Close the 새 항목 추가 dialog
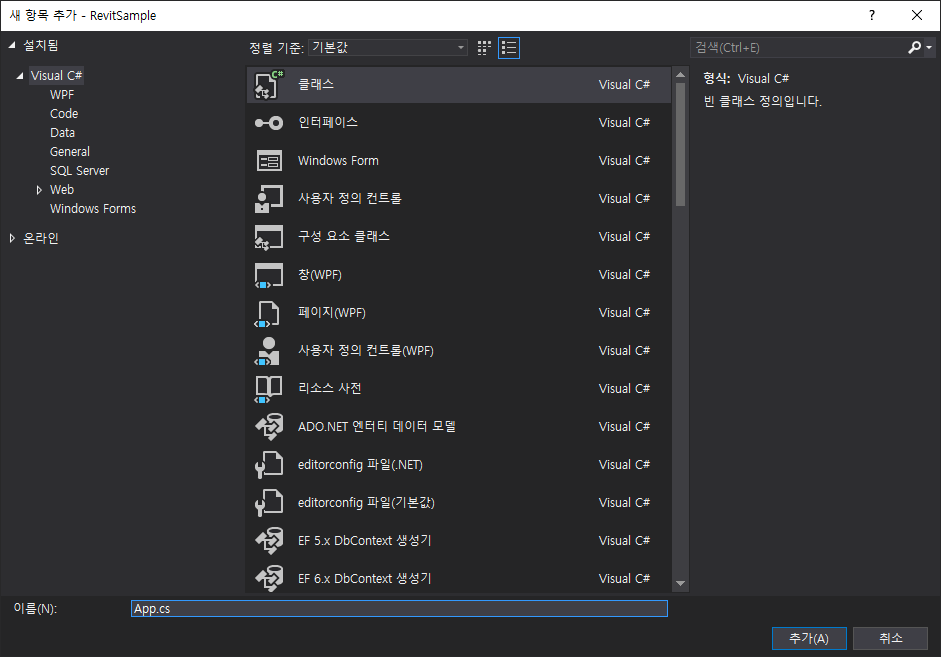The height and width of the screenshot is (657, 941). tap(916, 15)
